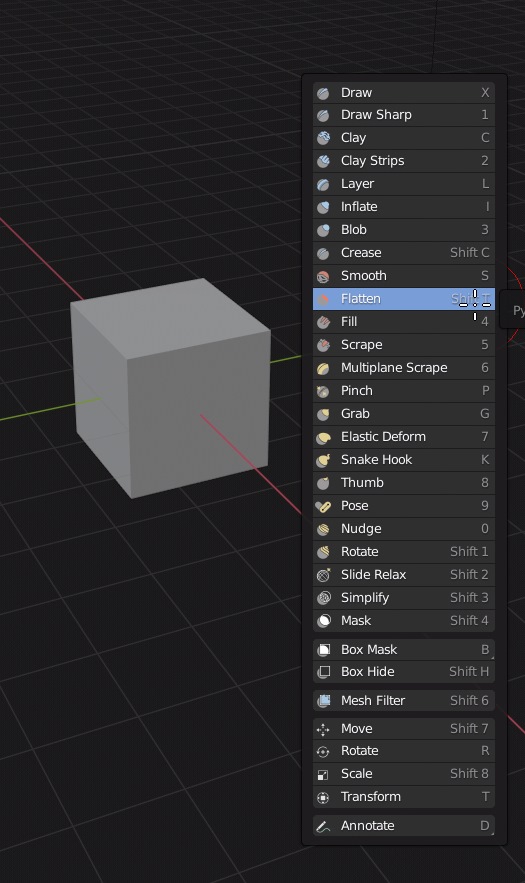Select the Thumb brush icon
Screen dimensions: 525x883
(x=323, y=483)
